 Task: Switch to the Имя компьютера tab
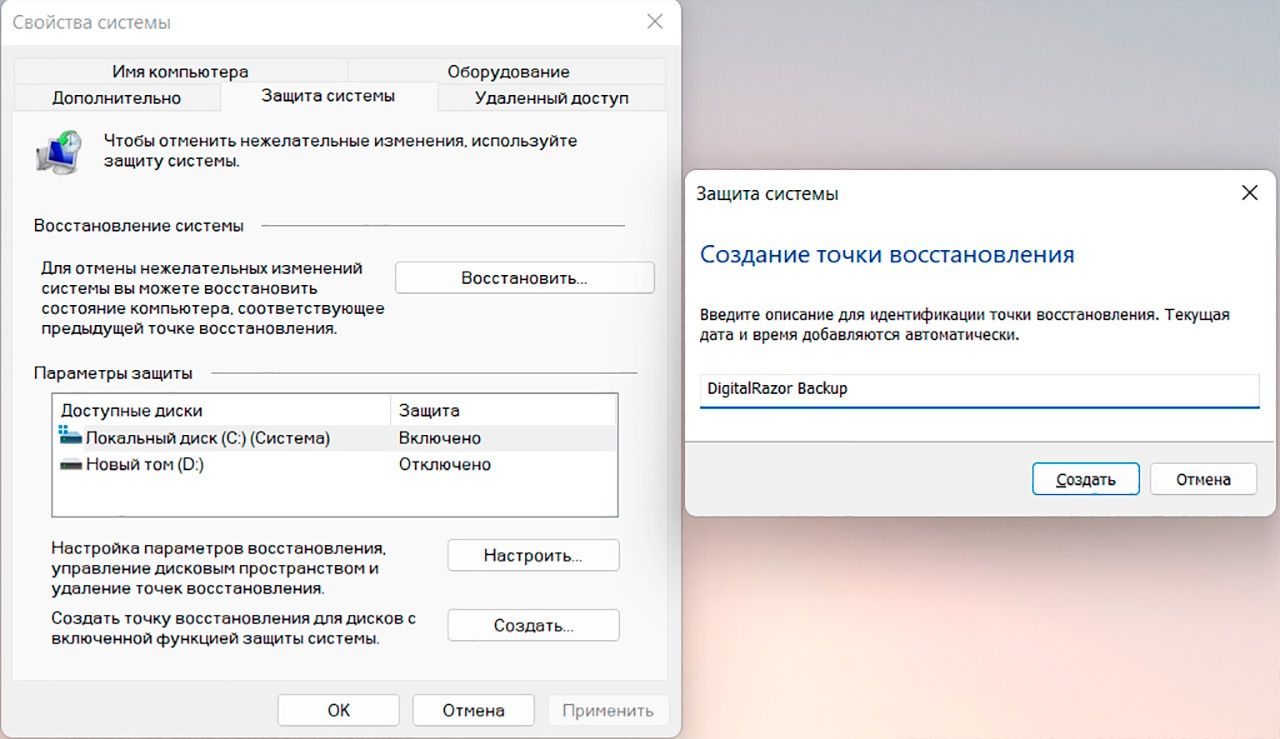click(x=180, y=72)
